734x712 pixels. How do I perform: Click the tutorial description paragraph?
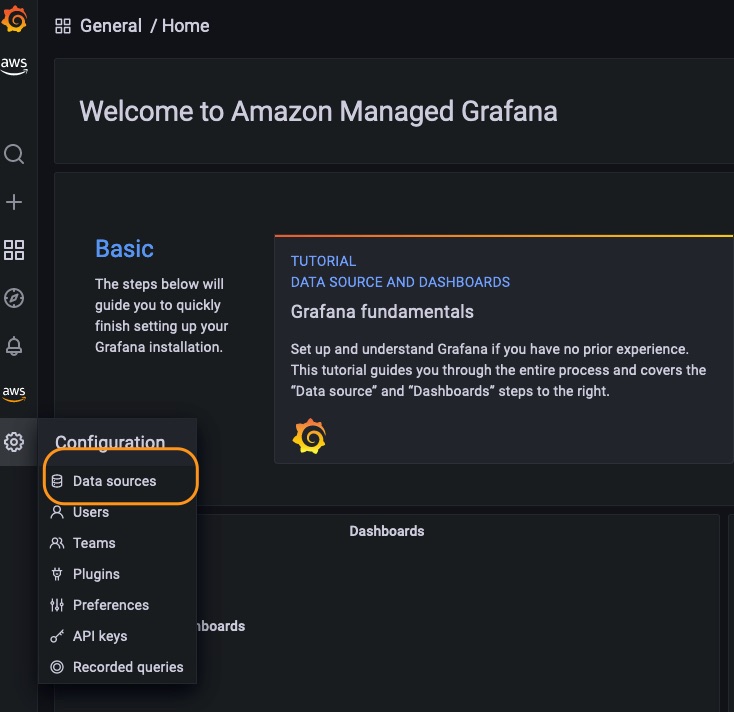click(499, 370)
